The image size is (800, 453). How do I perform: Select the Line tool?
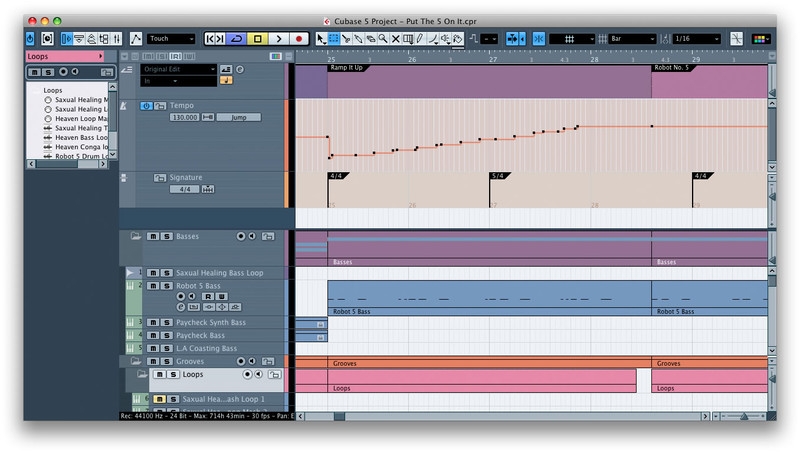click(x=433, y=39)
